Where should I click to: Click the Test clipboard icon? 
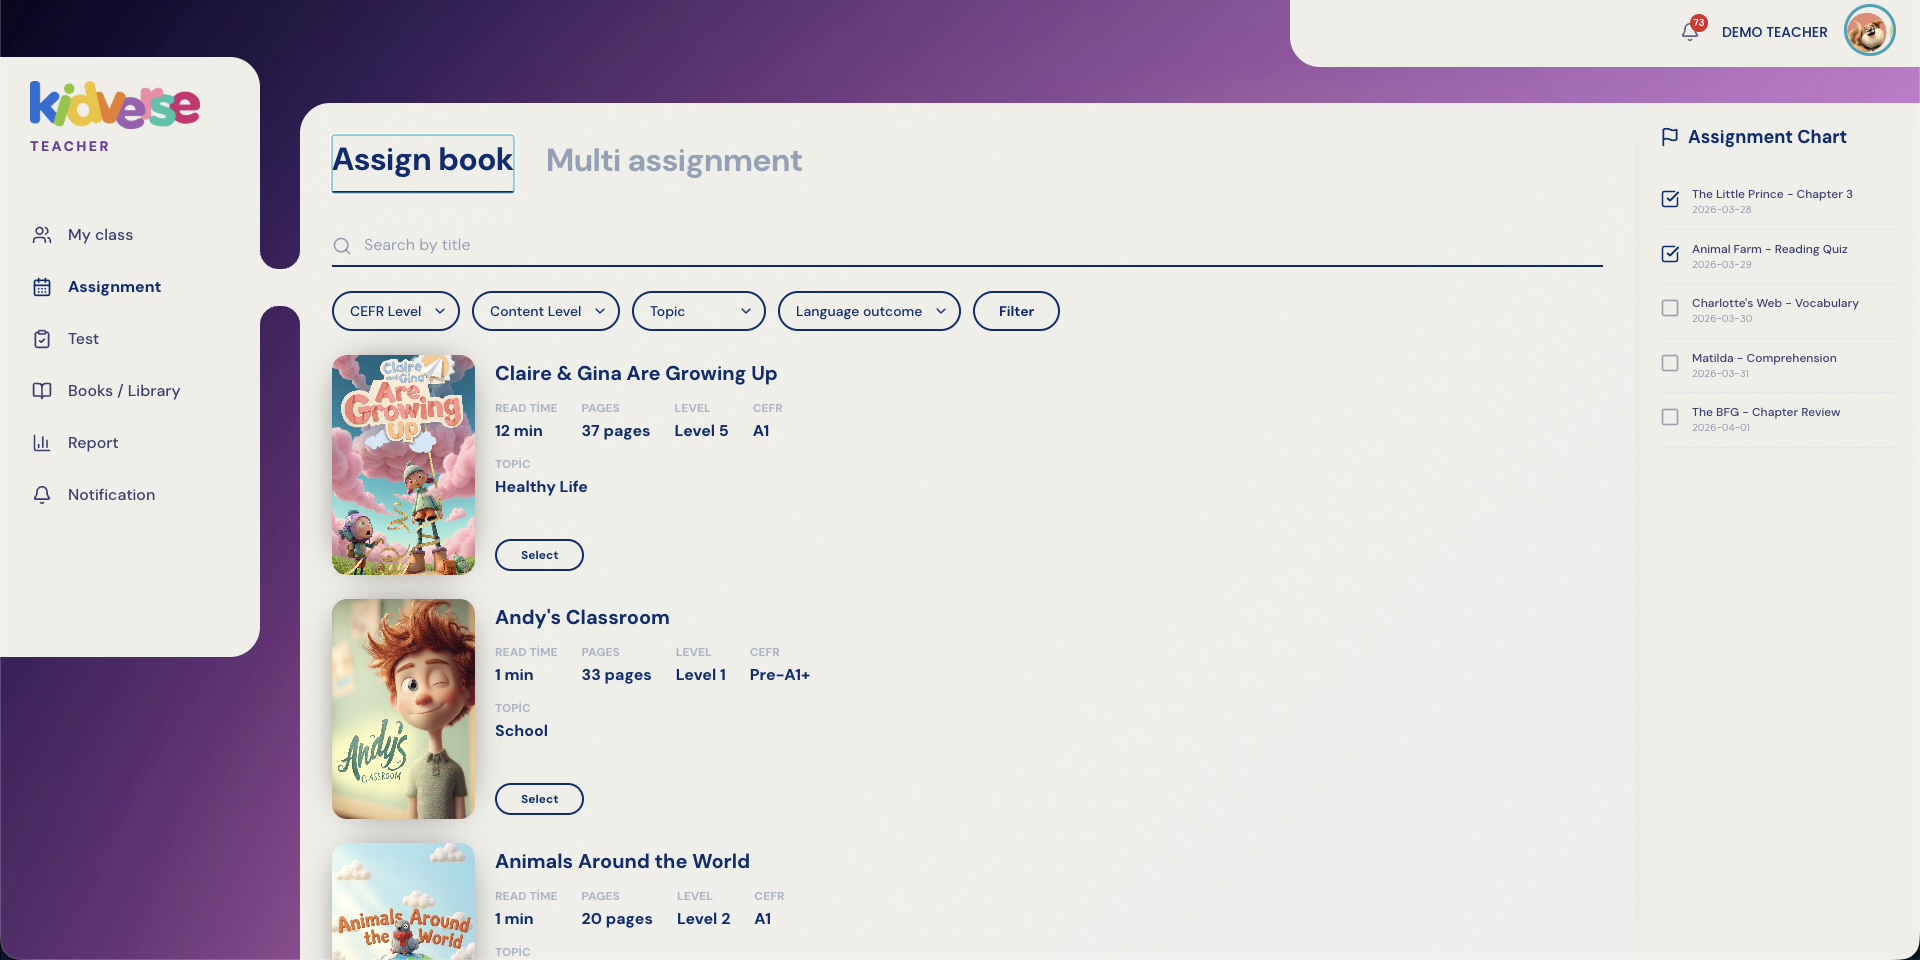click(42, 339)
